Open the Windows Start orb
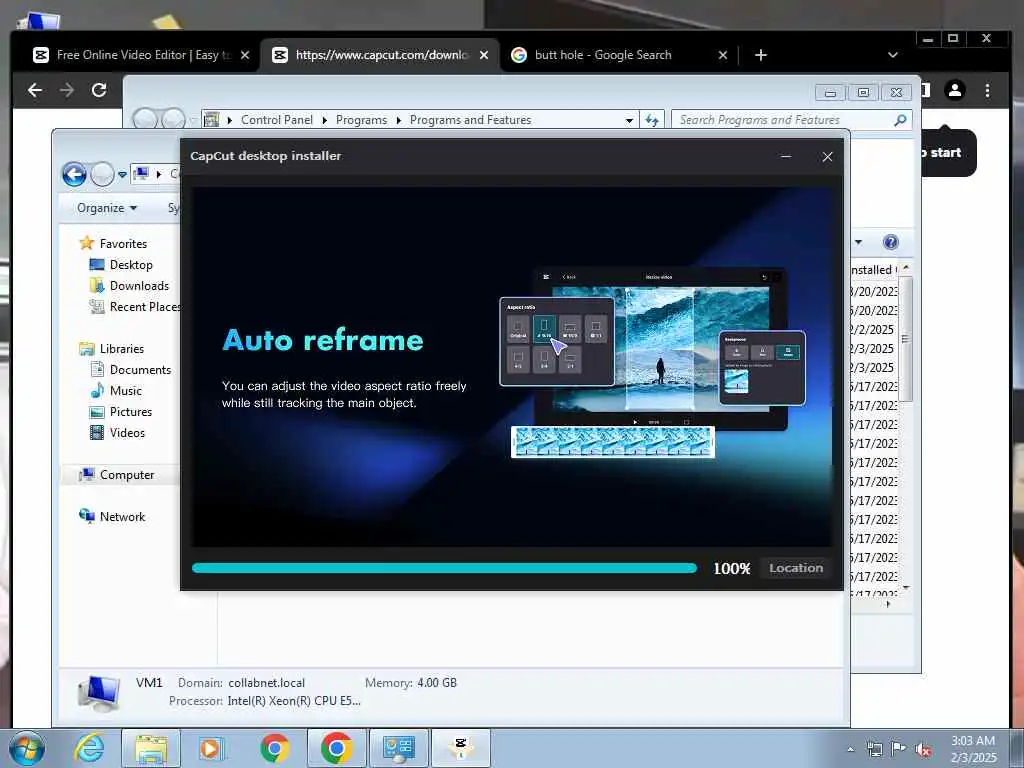 [x=27, y=748]
